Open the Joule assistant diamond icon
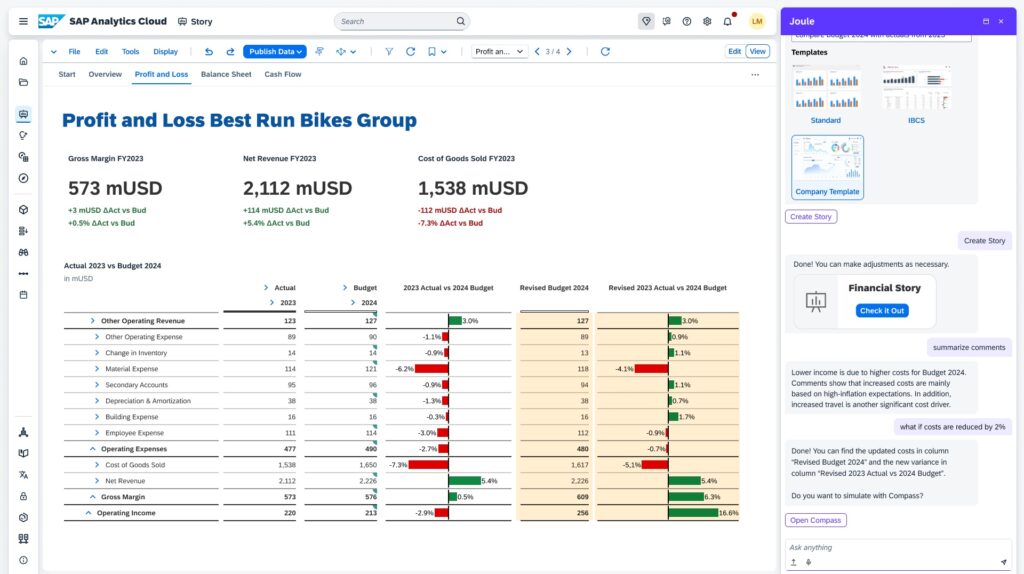This screenshot has width=1024, height=574. coord(646,21)
